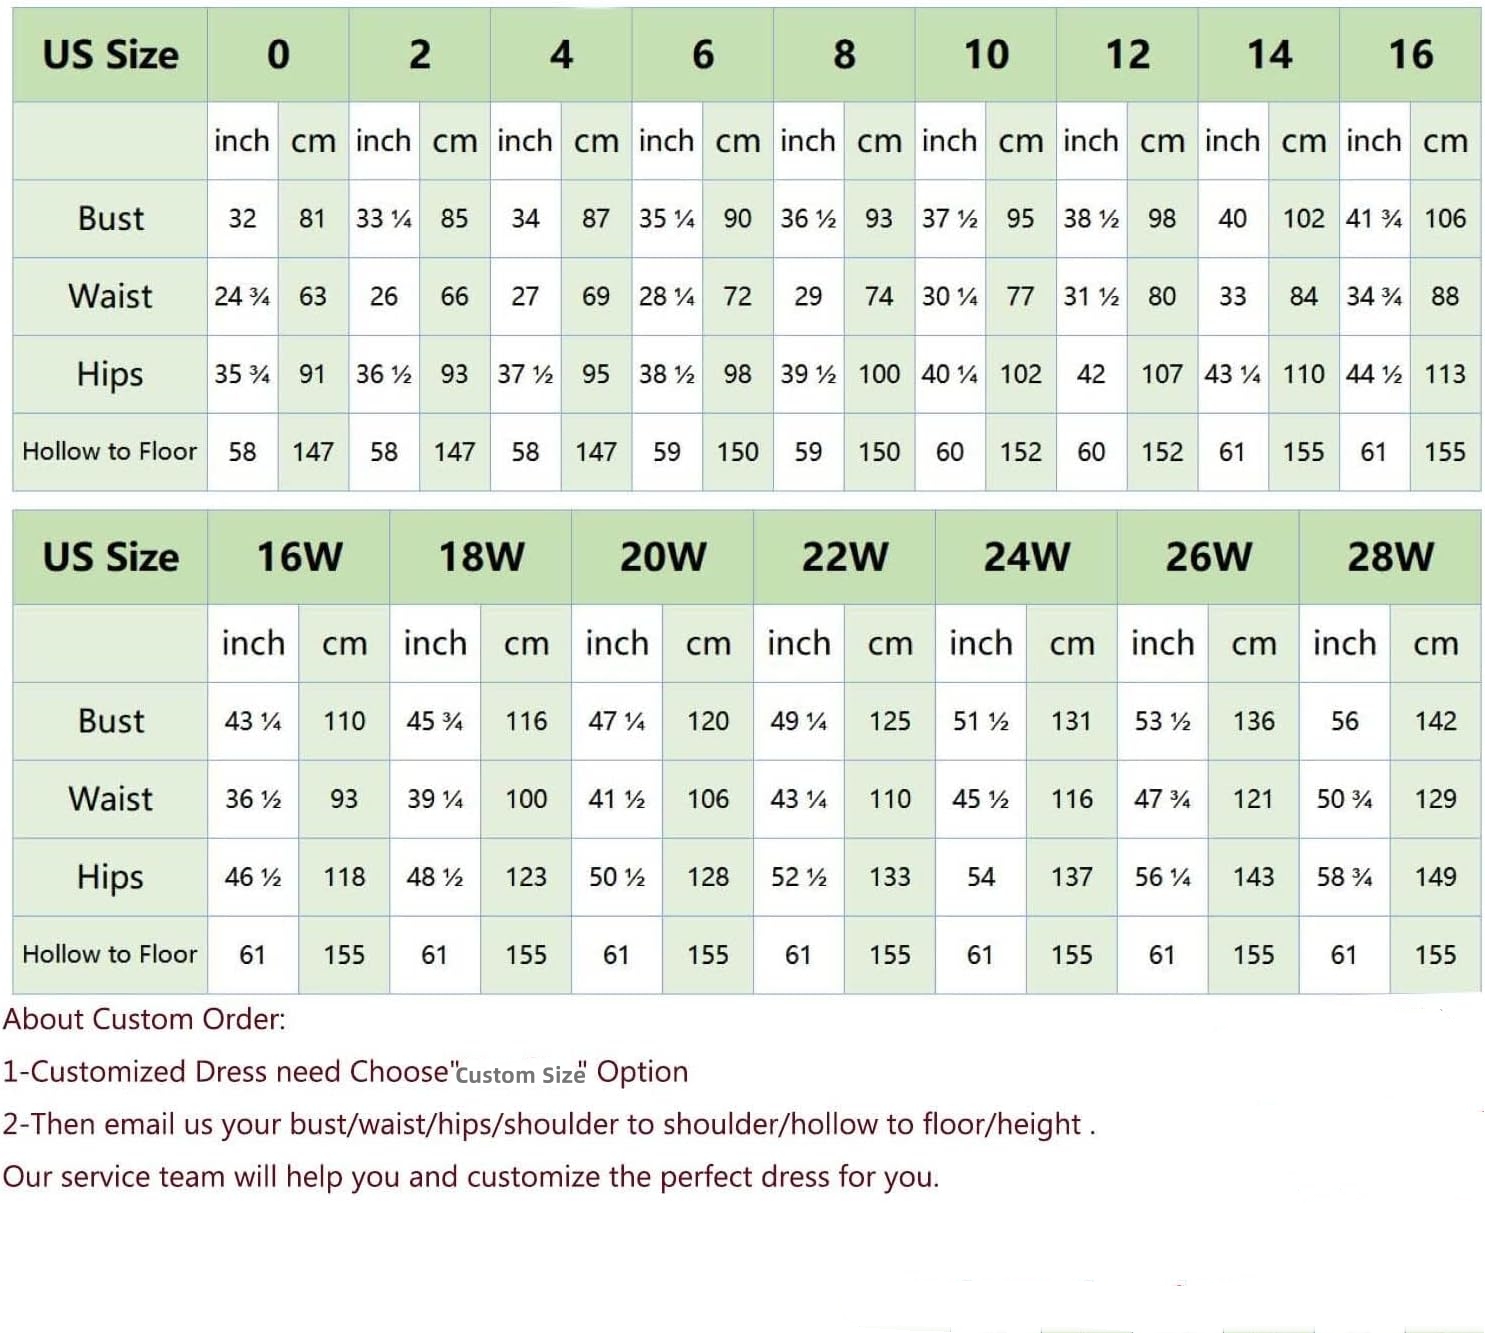Click the 129 cm waist cell

tap(1435, 799)
